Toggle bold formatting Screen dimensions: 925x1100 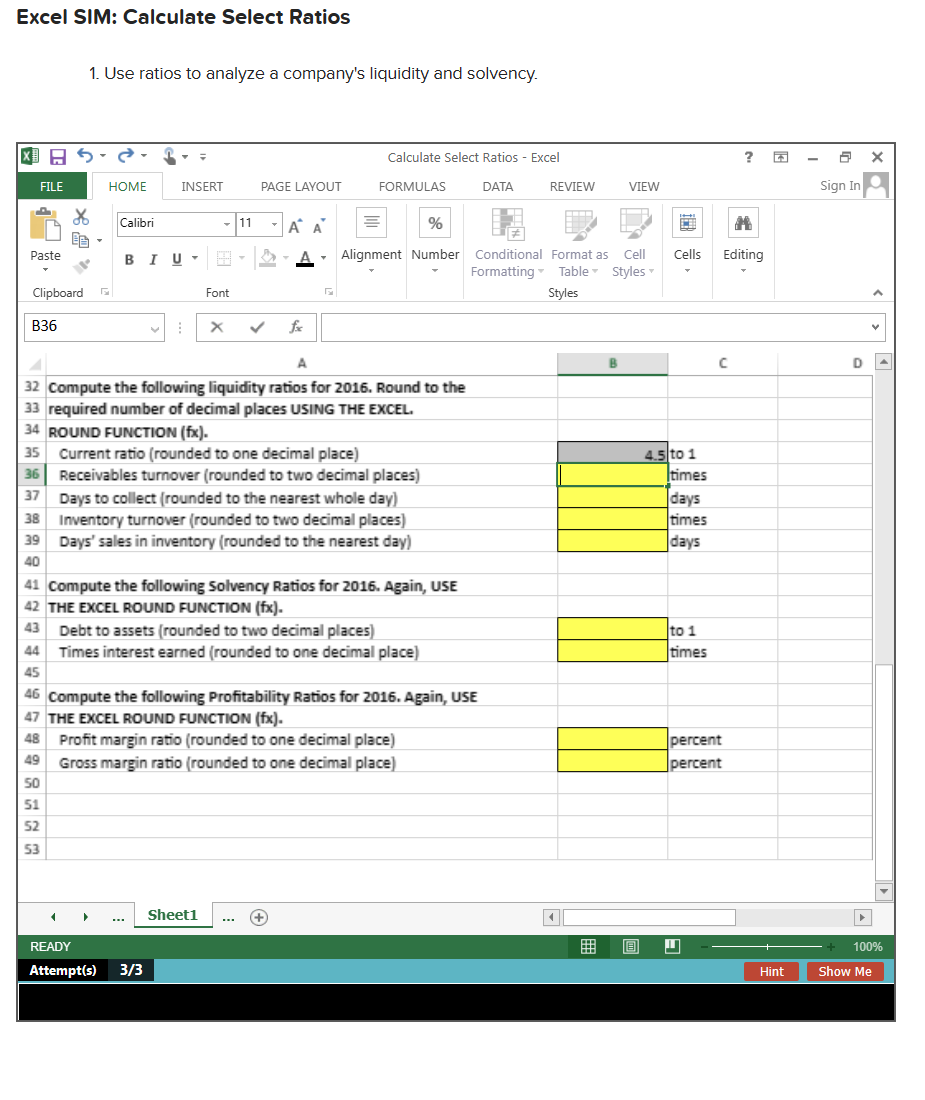[x=129, y=259]
